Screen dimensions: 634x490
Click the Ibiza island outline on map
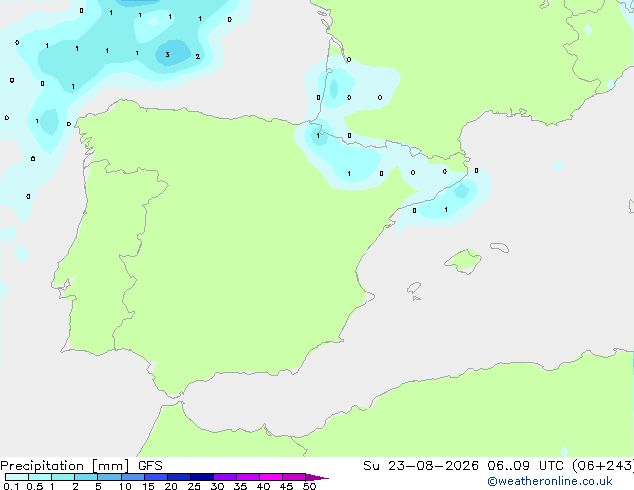[x=414, y=288]
